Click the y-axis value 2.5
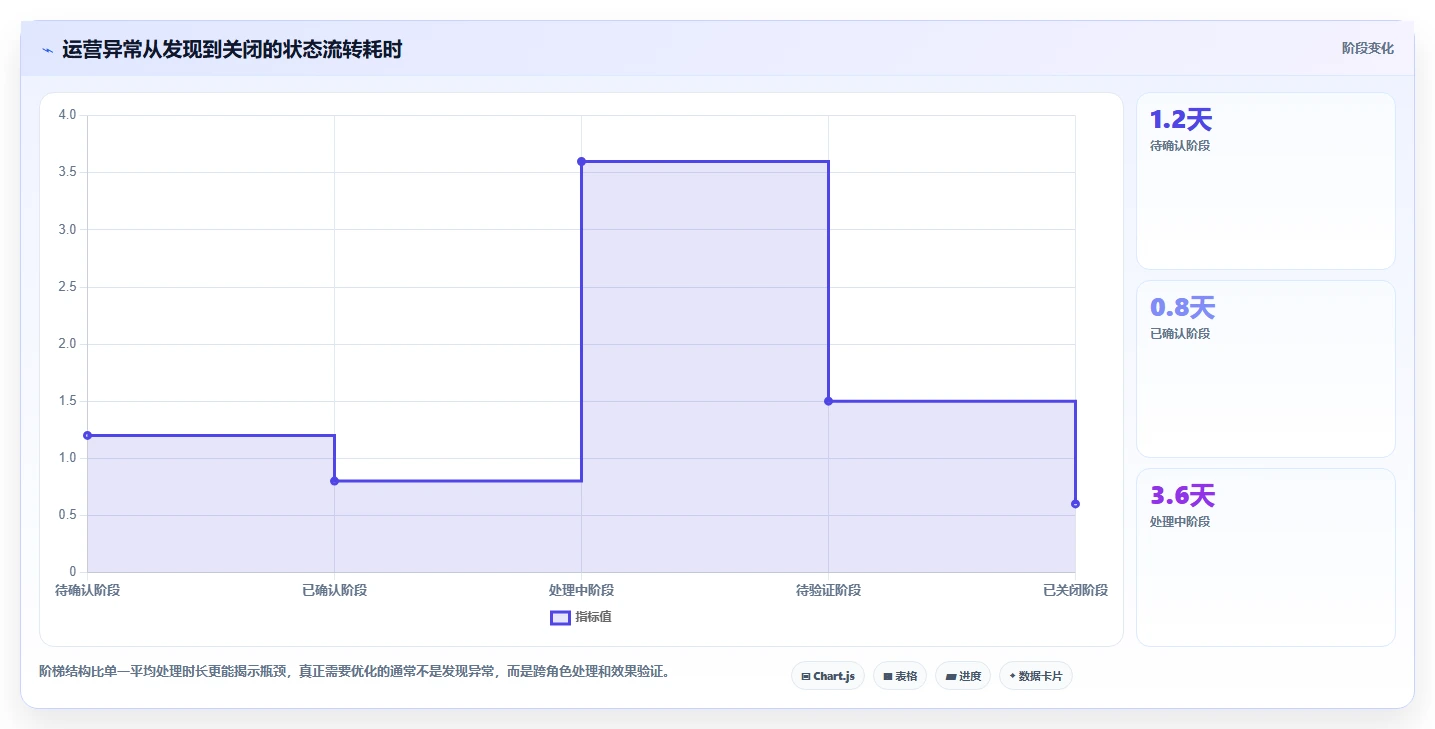 click(x=68, y=287)
